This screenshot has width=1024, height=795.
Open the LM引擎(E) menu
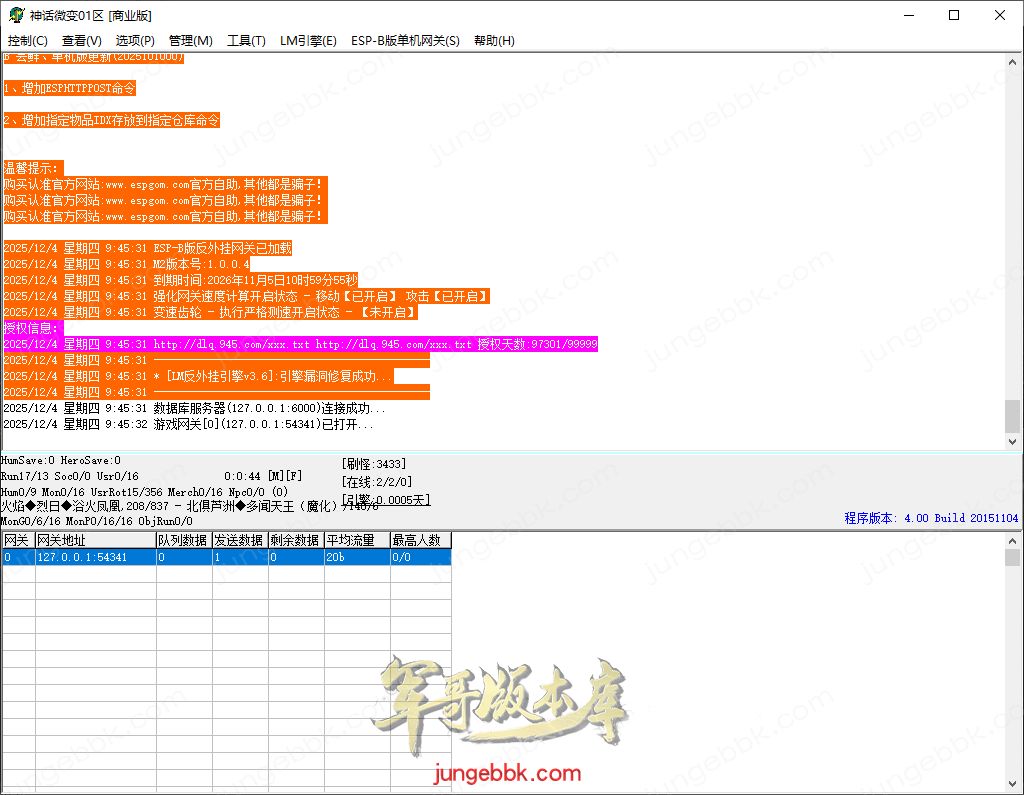pos(308,41)
